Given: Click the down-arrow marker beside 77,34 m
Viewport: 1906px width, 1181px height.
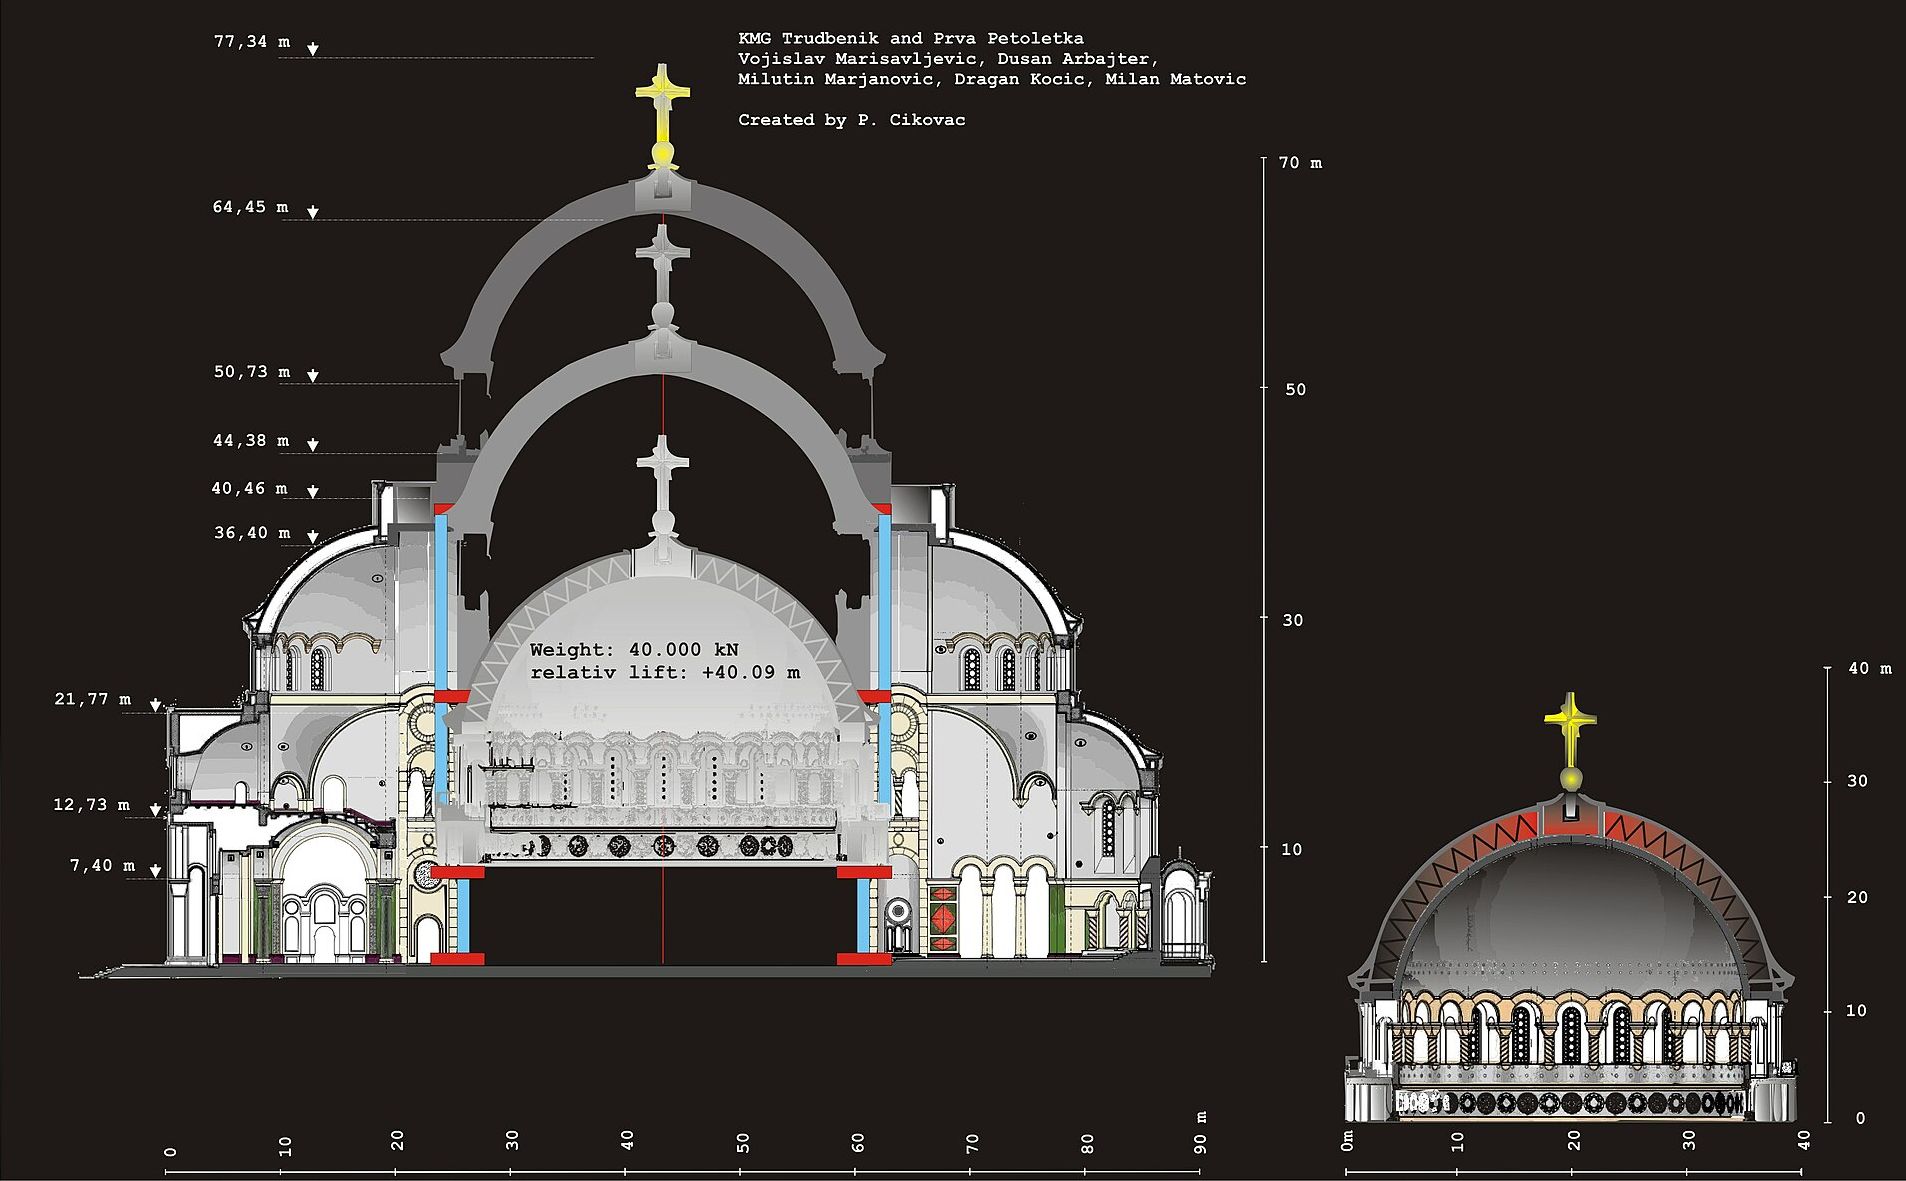Looking at the screenshot, I should point(313,49).
